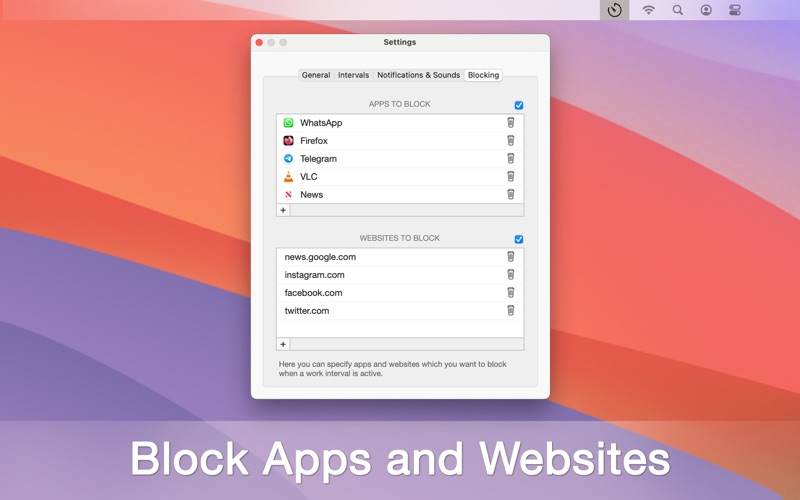Select the Telegram row text

tap(318, 159)
